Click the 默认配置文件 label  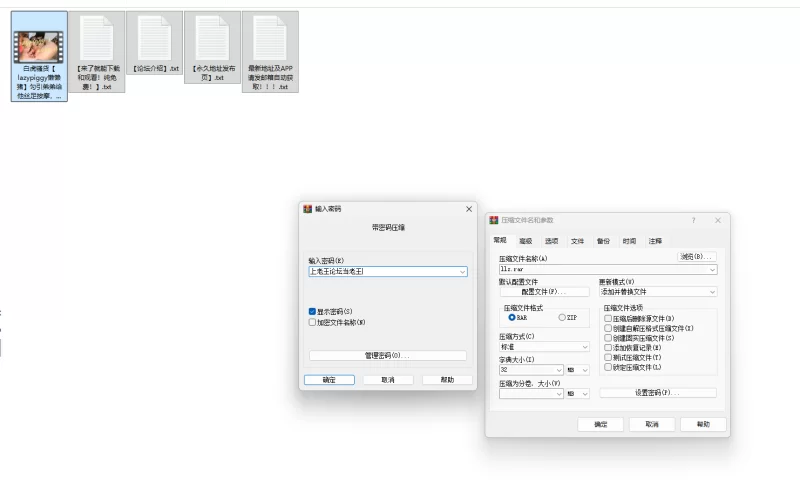click(518, 282)
